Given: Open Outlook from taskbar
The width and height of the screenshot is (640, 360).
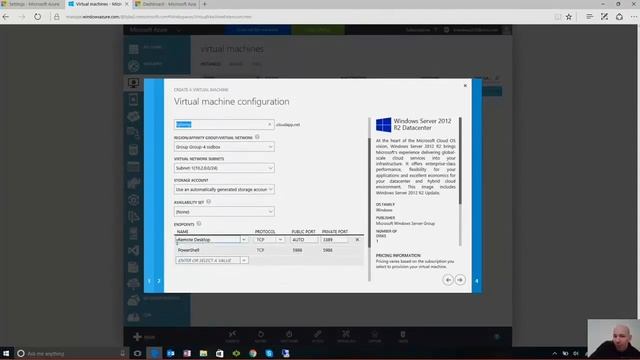Looking at the screenshot, I should 171,353.
